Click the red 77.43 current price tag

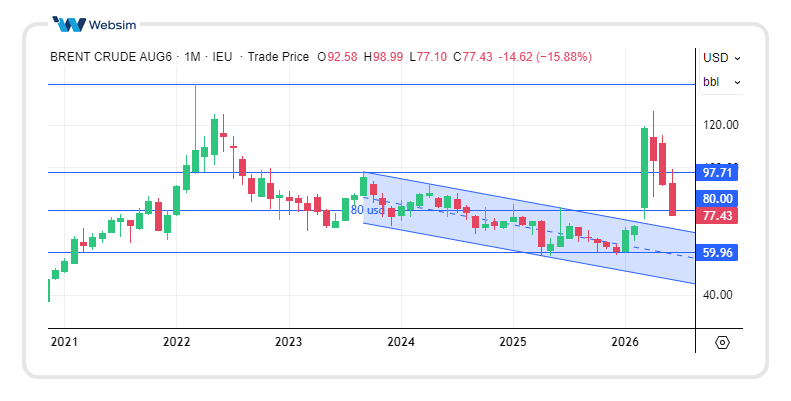(717, 216)
